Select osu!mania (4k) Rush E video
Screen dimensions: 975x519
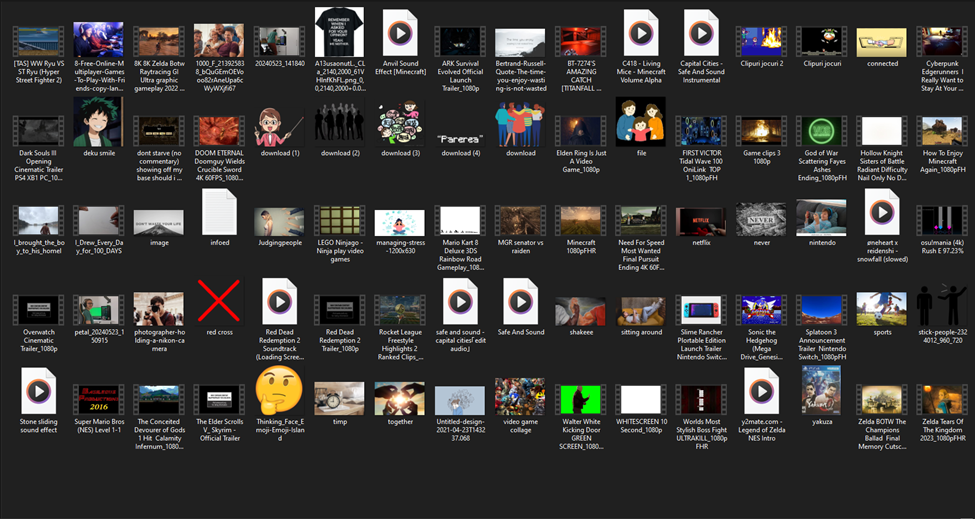coord(942,221)
